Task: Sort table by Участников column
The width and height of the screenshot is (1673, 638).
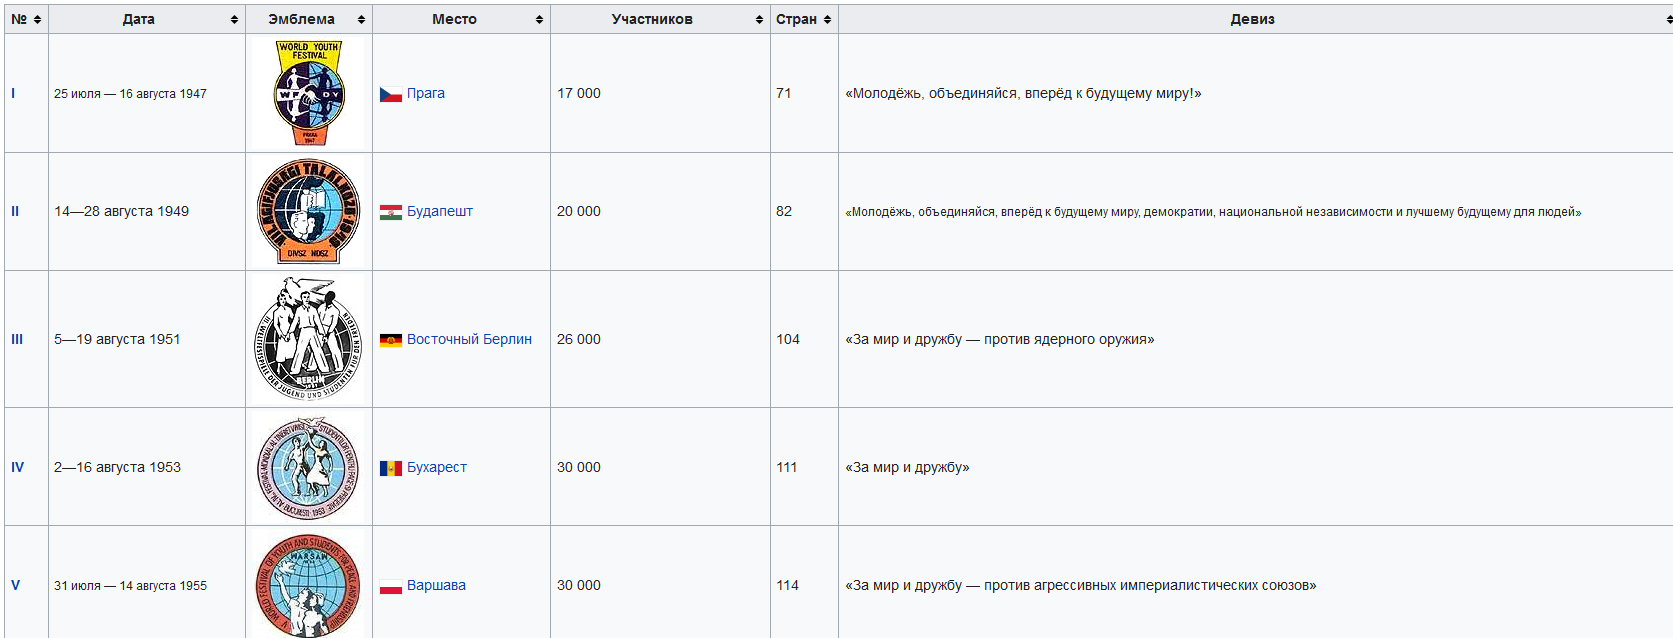Action: click(x=660, y=19)
